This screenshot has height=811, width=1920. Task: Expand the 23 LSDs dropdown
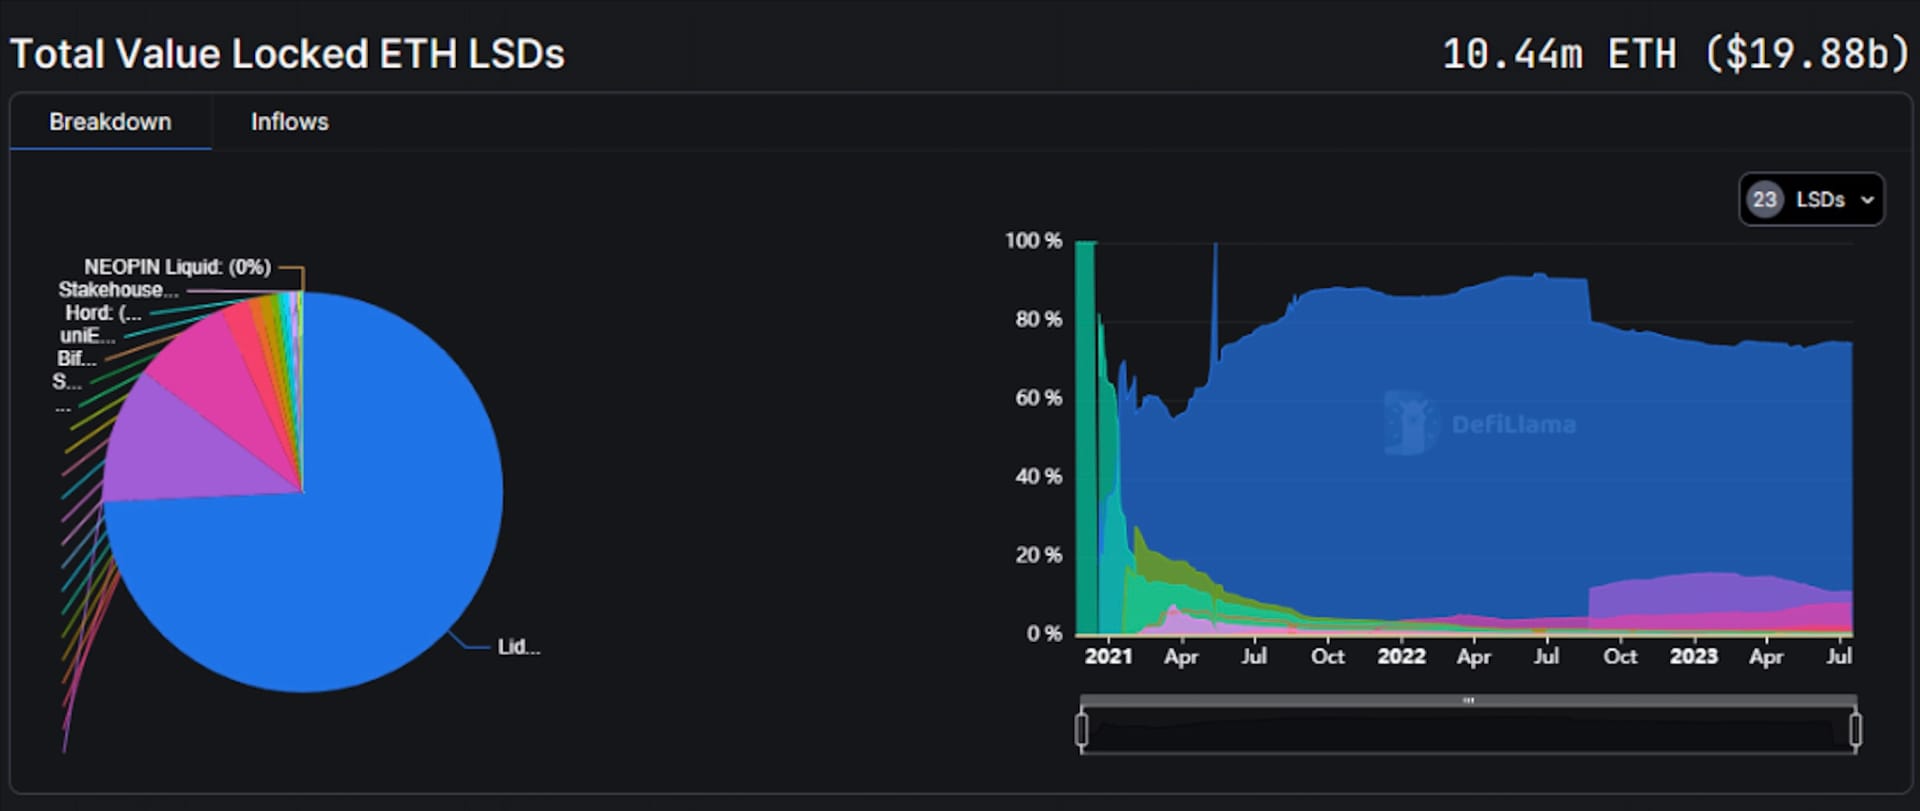[1811, 199]
